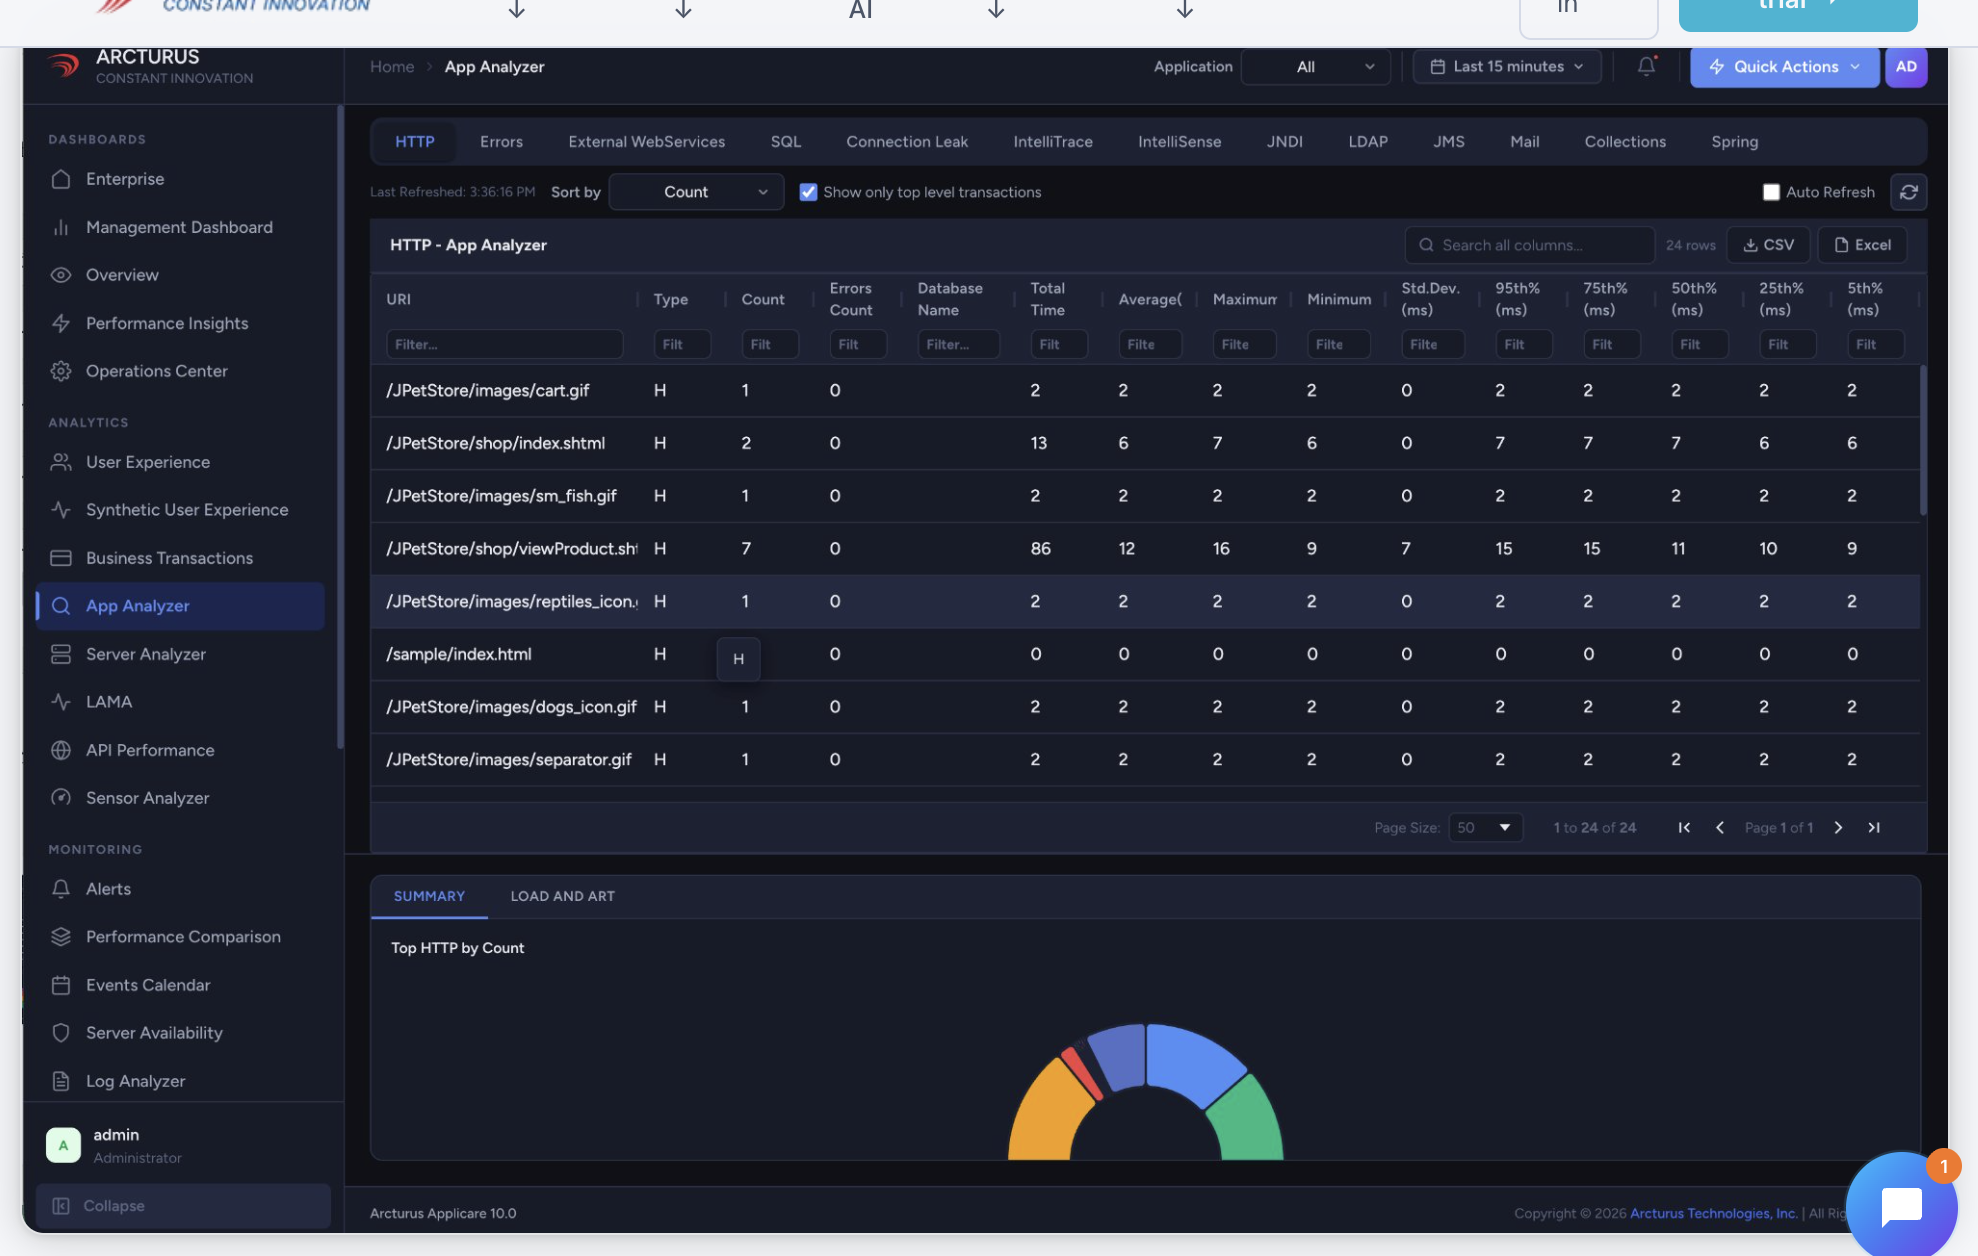1978x1256 pixels.
Task: Expand the Quick Actions menu
Action: coord(1784,67)
